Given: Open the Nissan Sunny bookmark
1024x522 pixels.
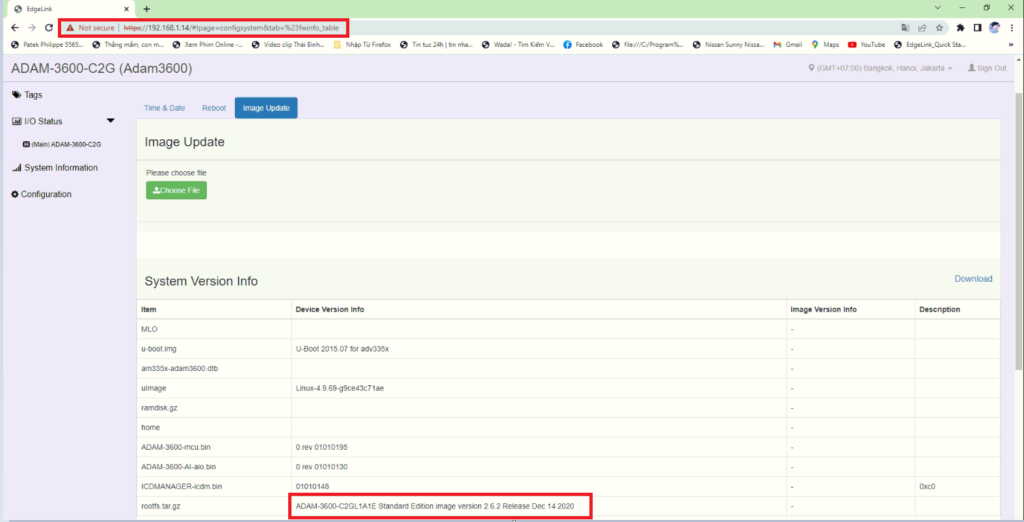Looking at the screenshot, I should tap(729, 45).
